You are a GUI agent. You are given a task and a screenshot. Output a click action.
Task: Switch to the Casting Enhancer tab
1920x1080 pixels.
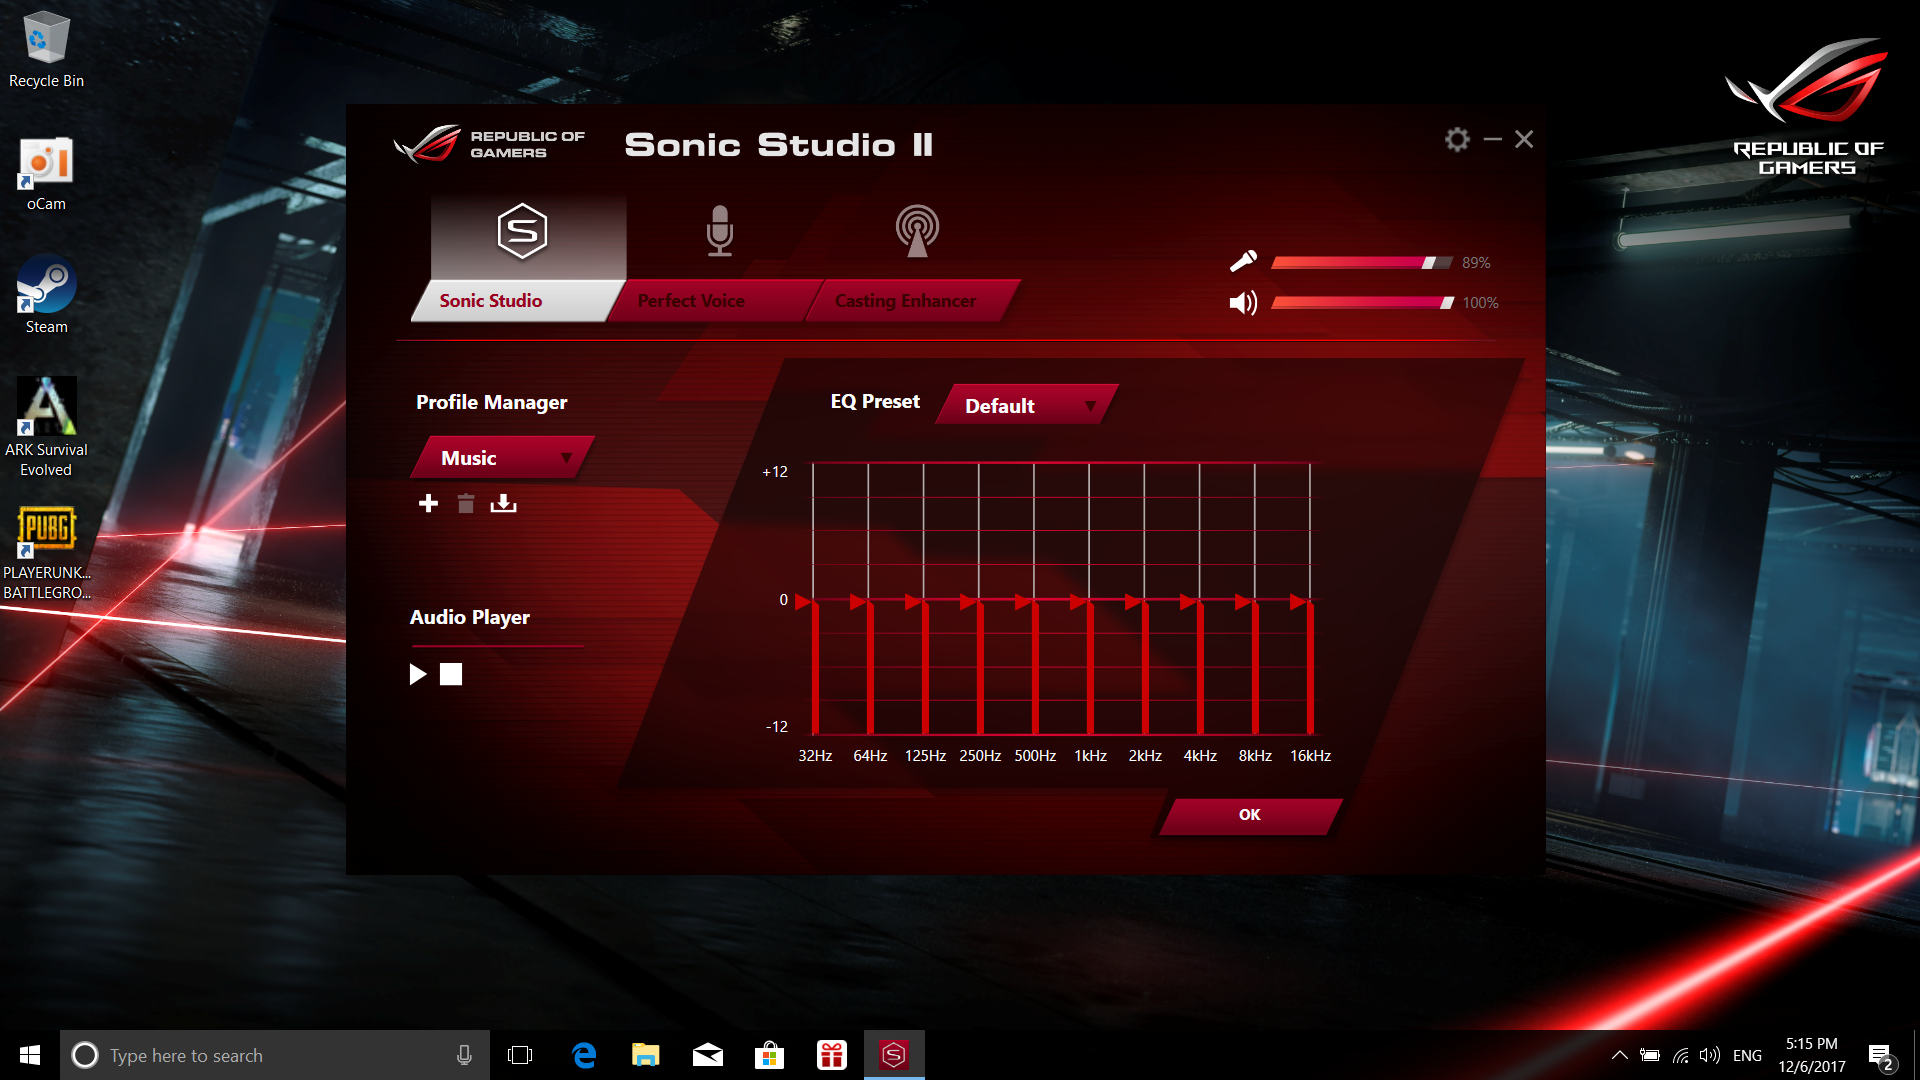click(905, 301)
